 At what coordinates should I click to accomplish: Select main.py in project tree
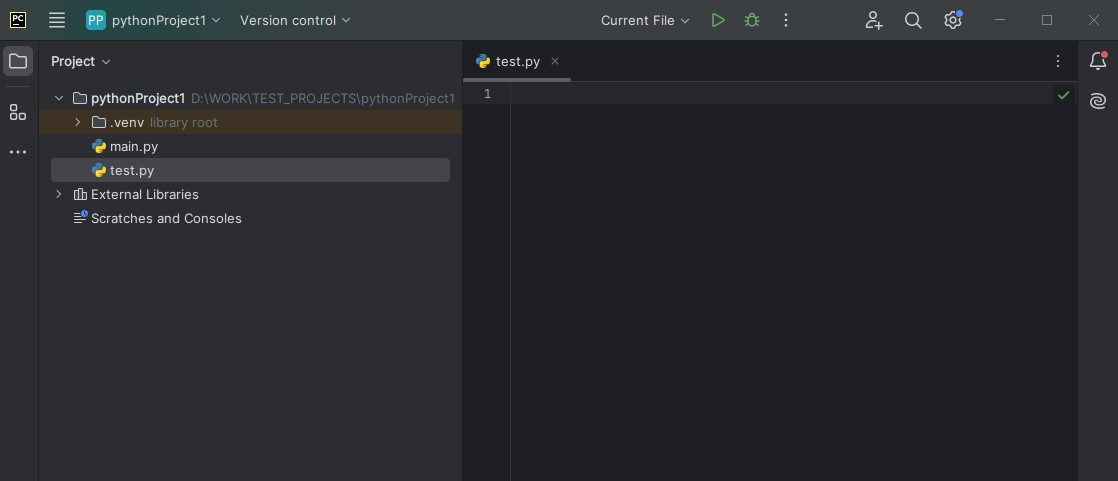pyautogui.click(x=133, y=146)
